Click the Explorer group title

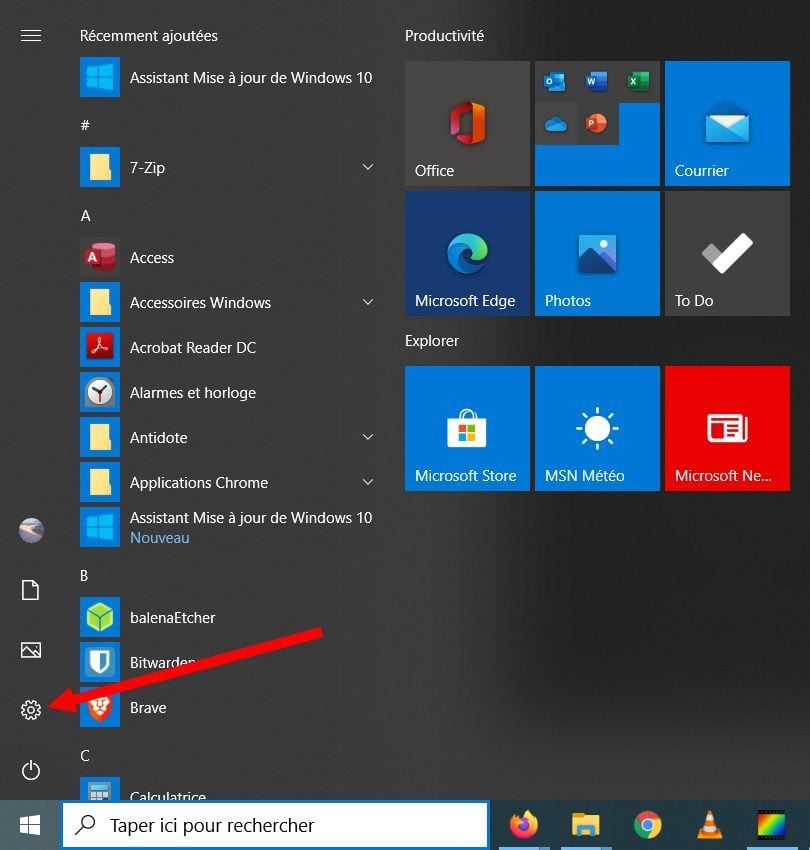432,341
